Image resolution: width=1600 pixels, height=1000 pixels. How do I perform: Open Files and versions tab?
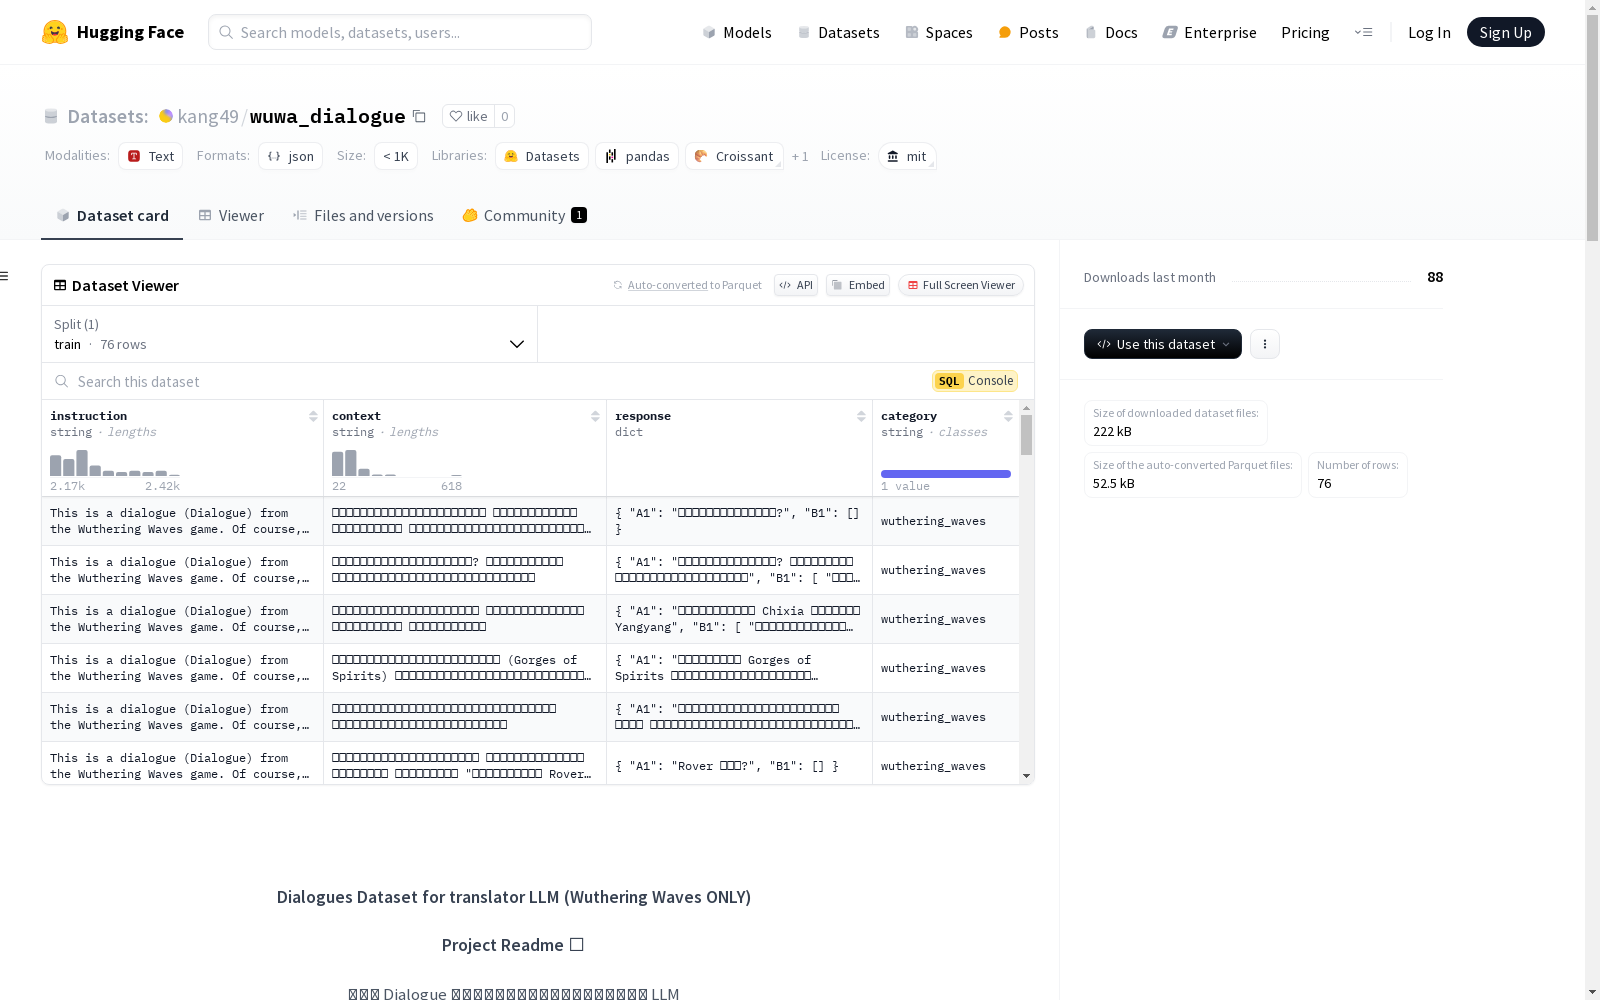[363, 215]
